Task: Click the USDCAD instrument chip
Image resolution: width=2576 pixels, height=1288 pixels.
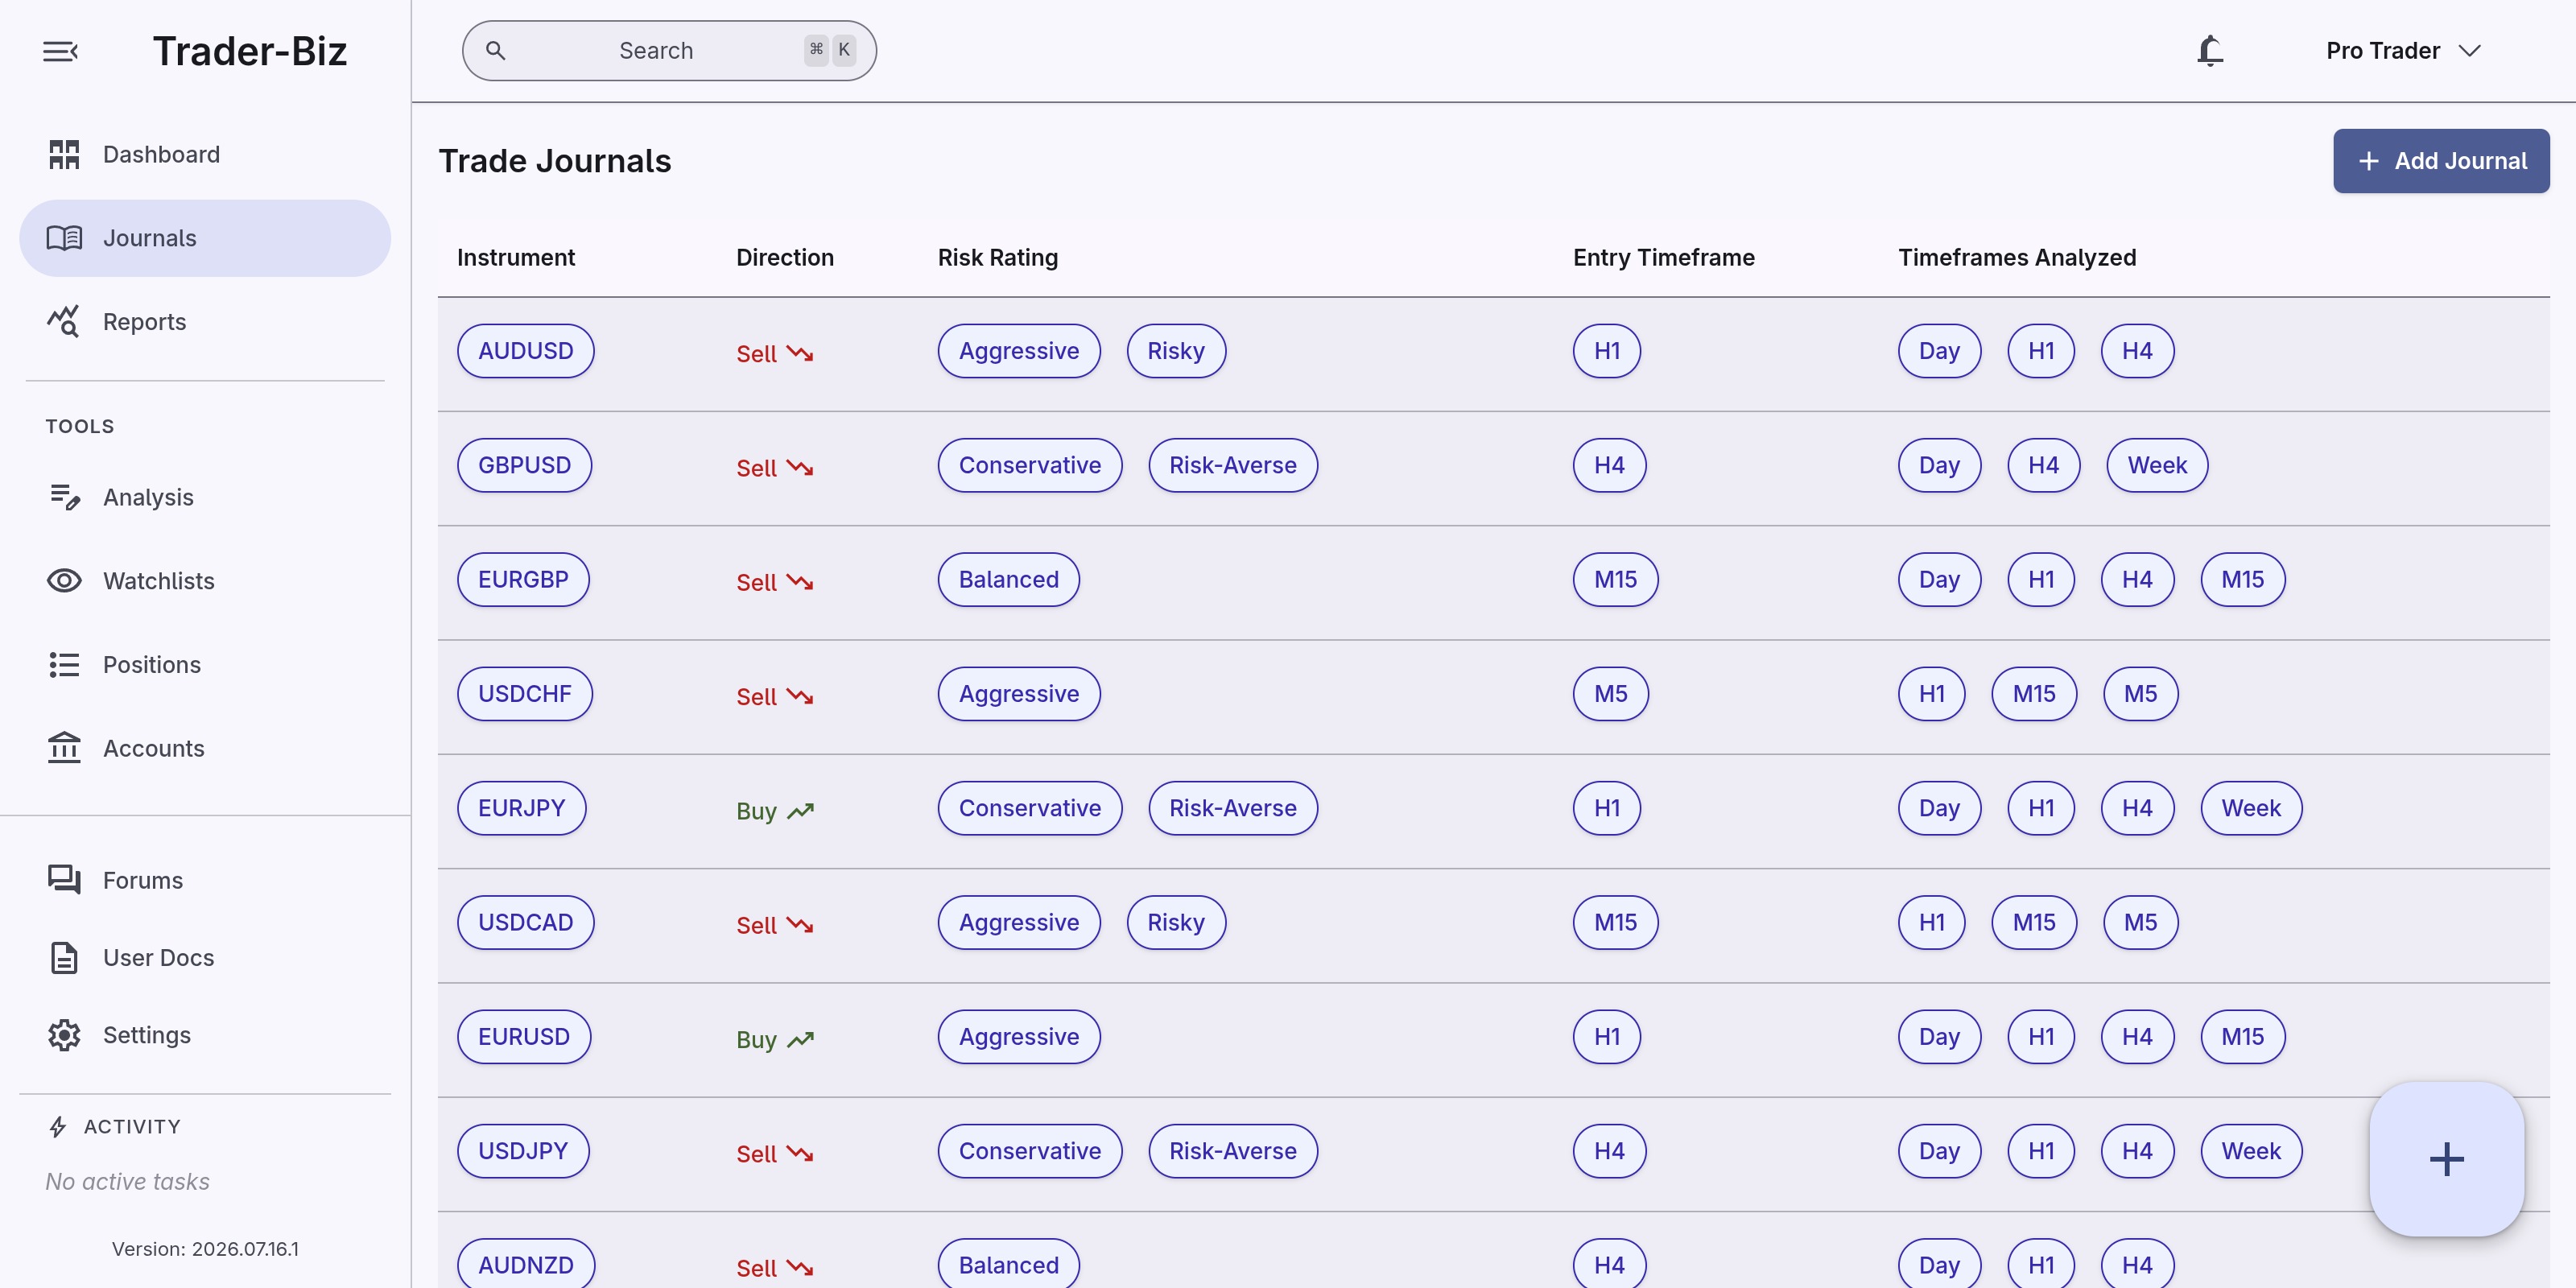Action: click(x=525, y=922)
